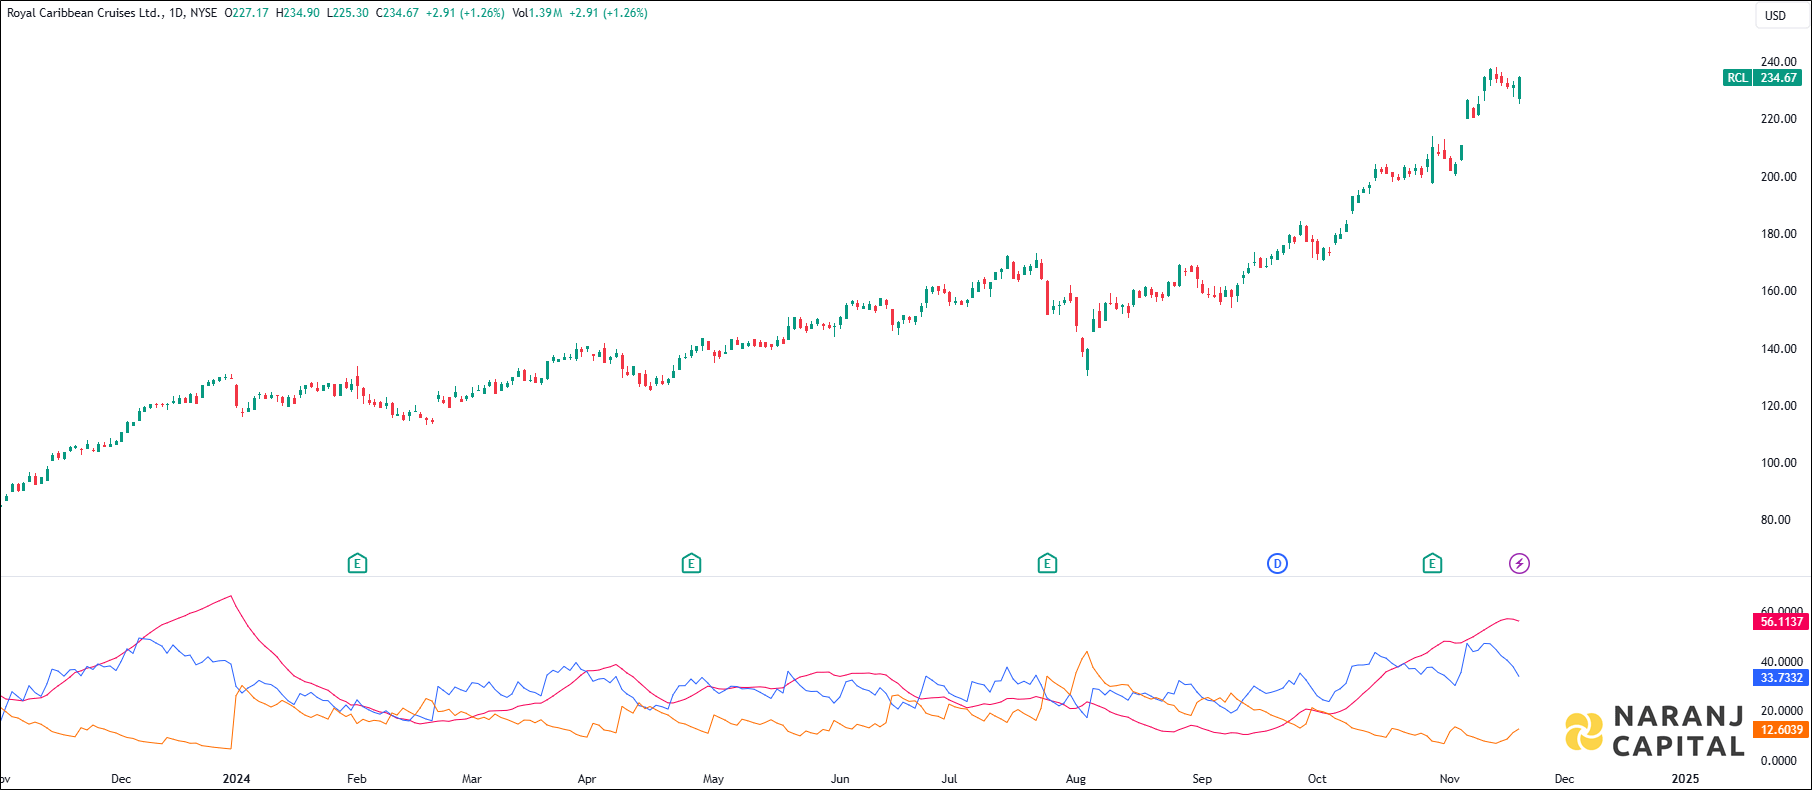The height and width of the screenshot is (790, 1812).
Task: Open the earnings E marker before August
Action: (1047, 564)
